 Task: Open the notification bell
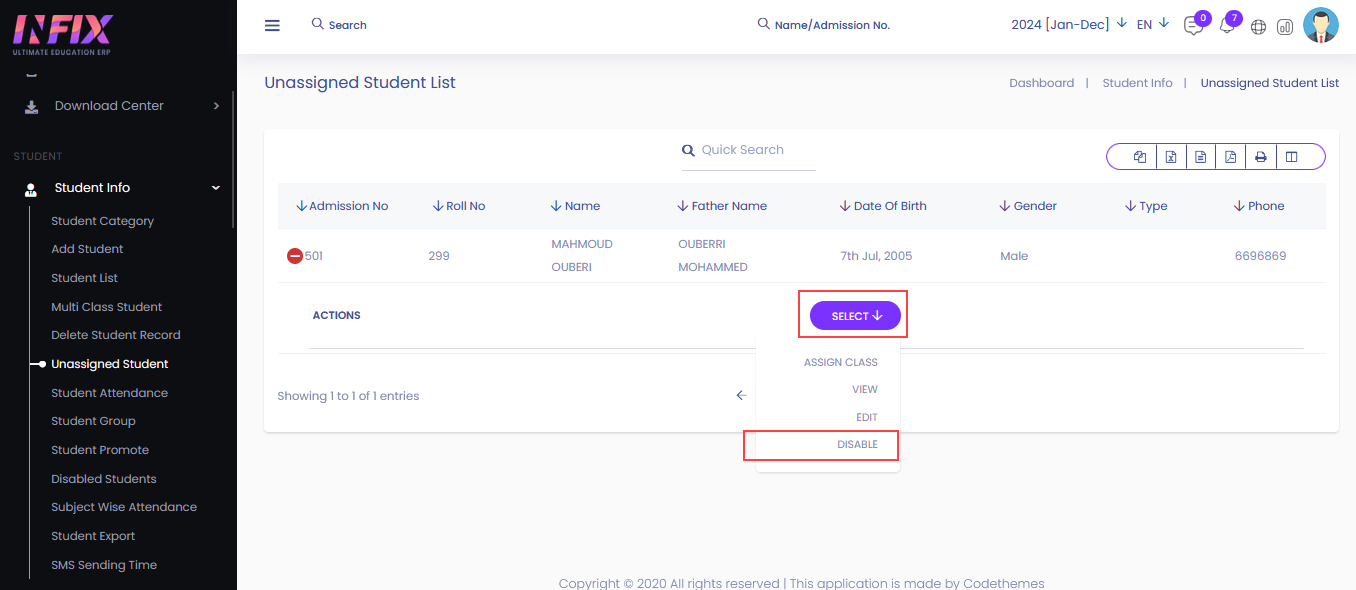pyautogui.click(x=1227, y=26)
